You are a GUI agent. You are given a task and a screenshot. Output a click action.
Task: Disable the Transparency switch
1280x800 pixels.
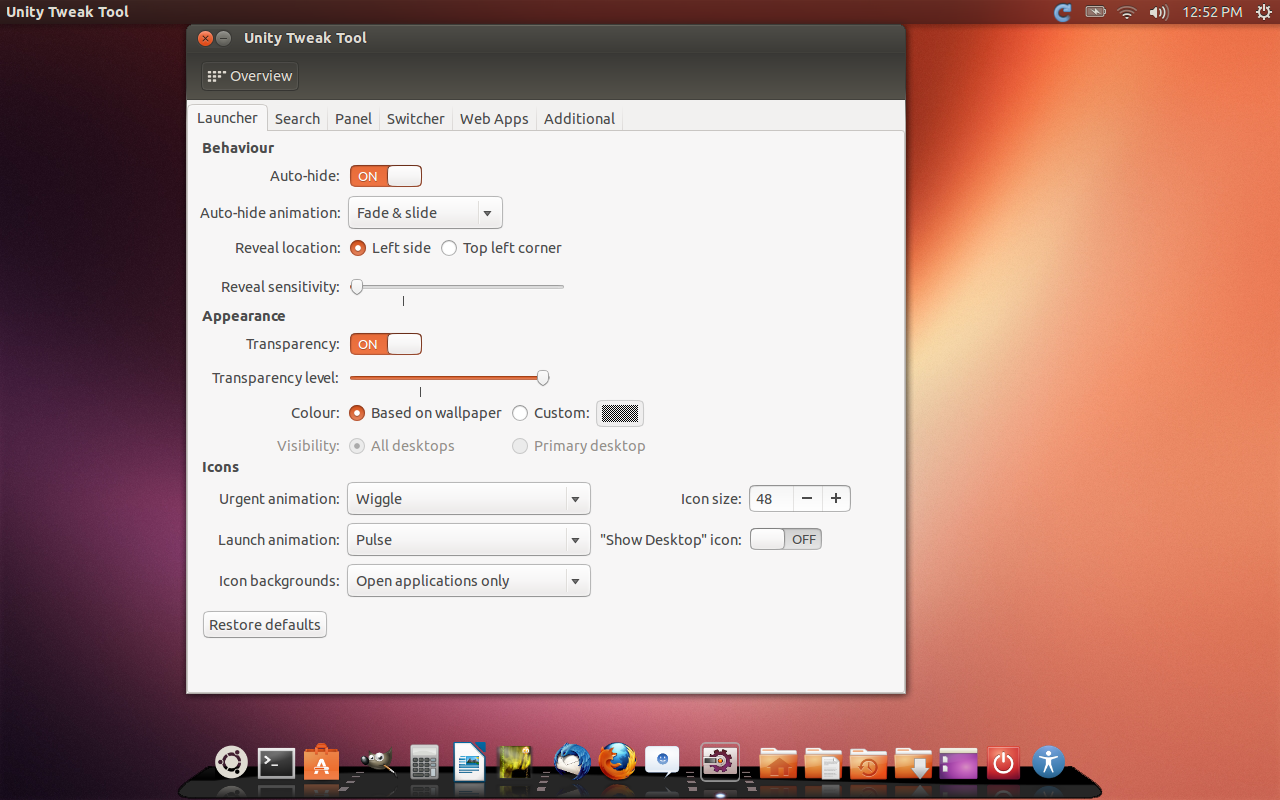click(x=385, y=343)
